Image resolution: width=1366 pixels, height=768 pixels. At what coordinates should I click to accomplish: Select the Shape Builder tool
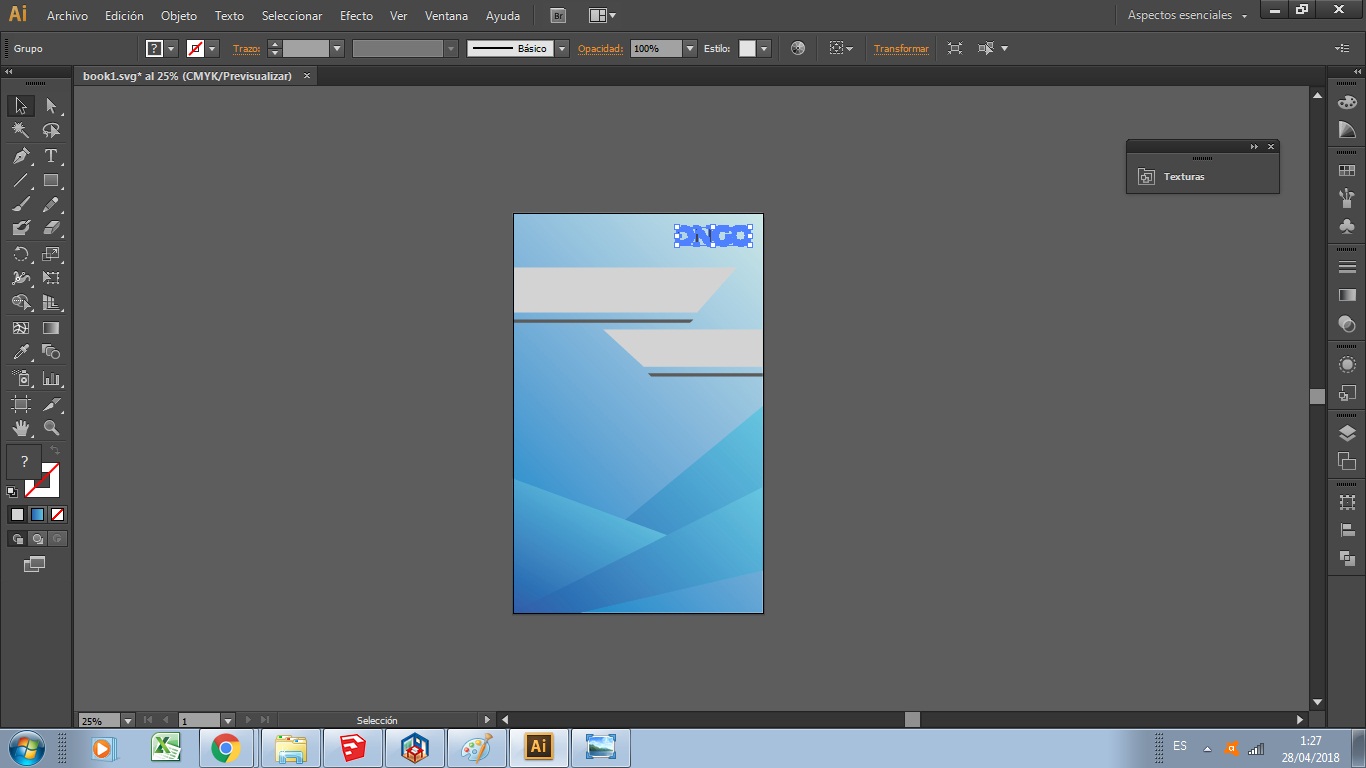20,302
